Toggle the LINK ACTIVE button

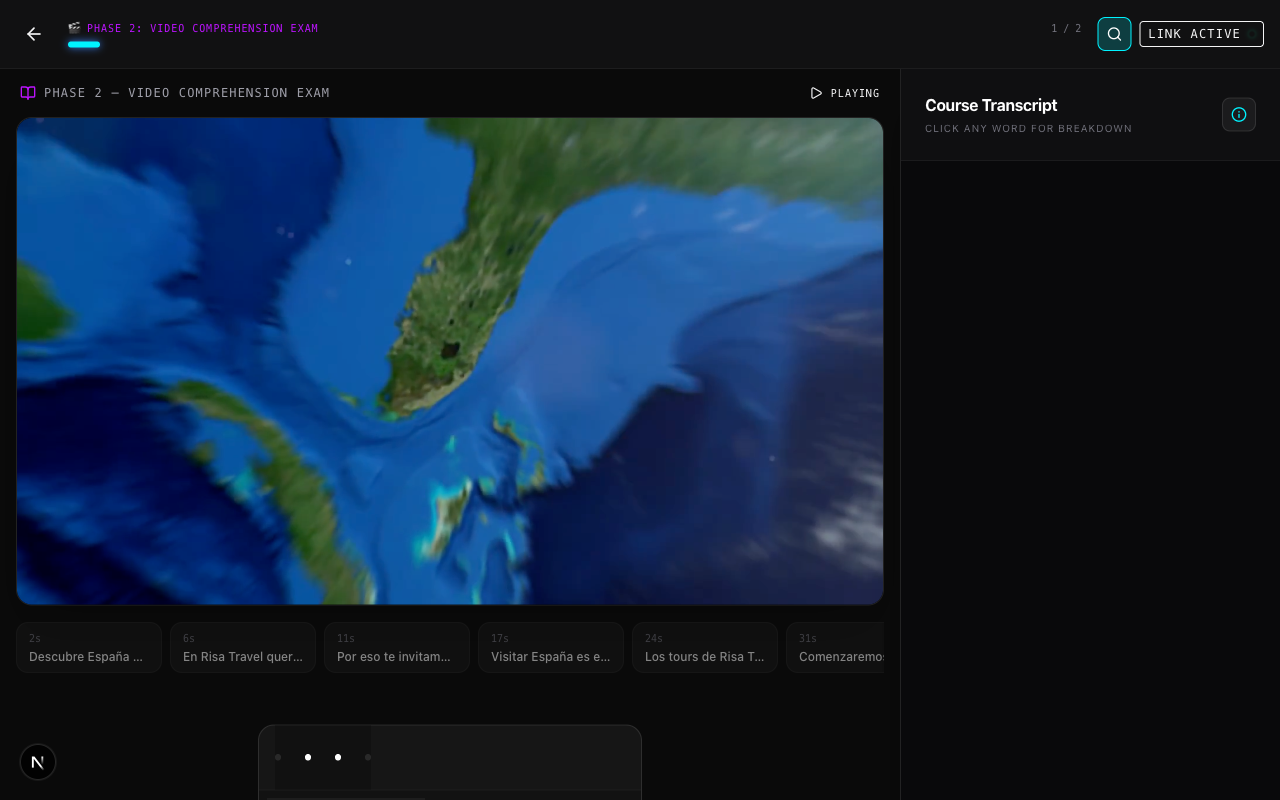coord(1200,34)
